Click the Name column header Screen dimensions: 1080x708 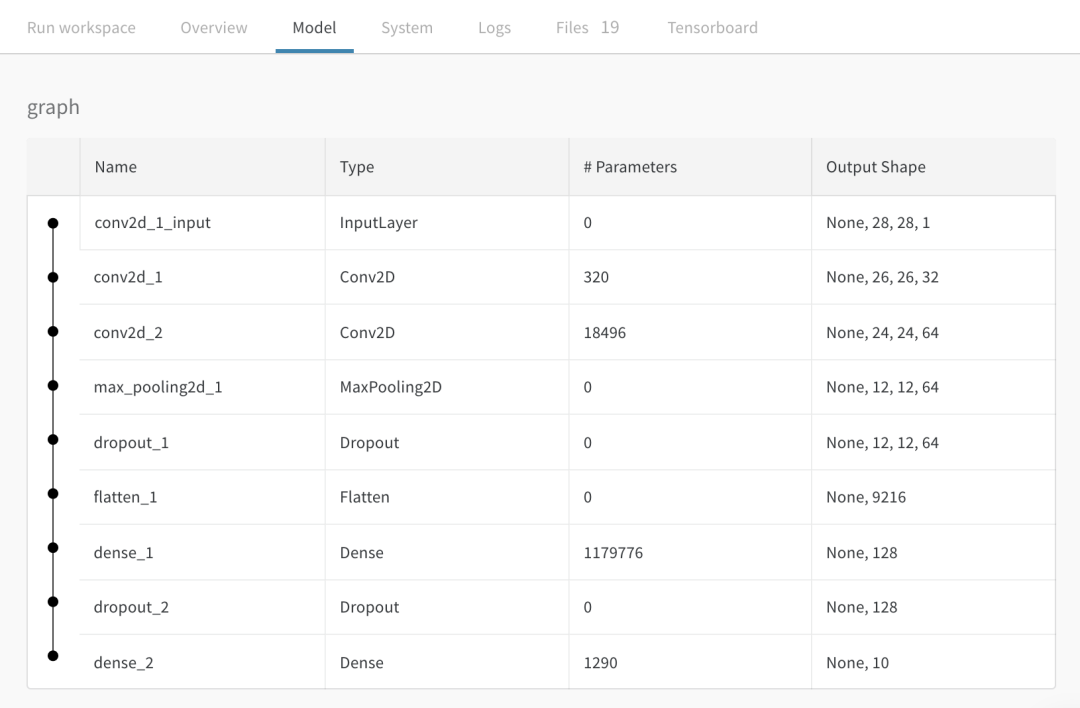116,167
